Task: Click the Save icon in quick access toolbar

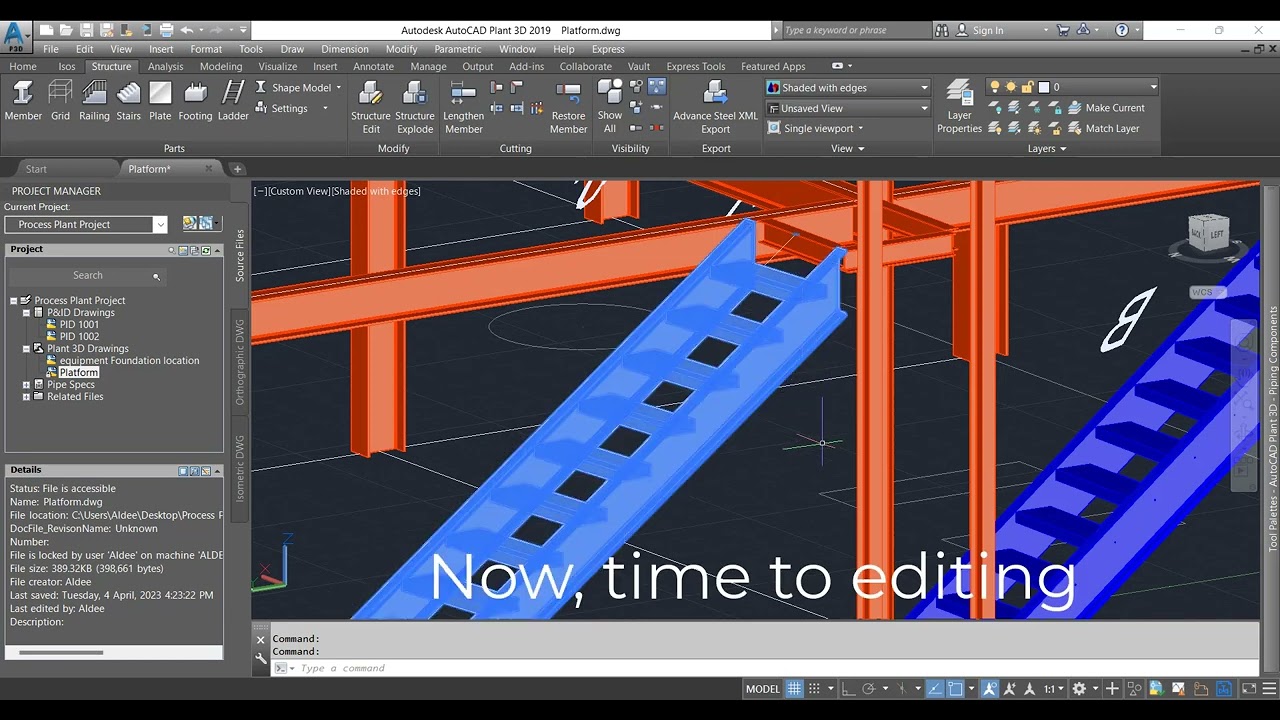Action: pyautogui.click(x=87, y=30)
